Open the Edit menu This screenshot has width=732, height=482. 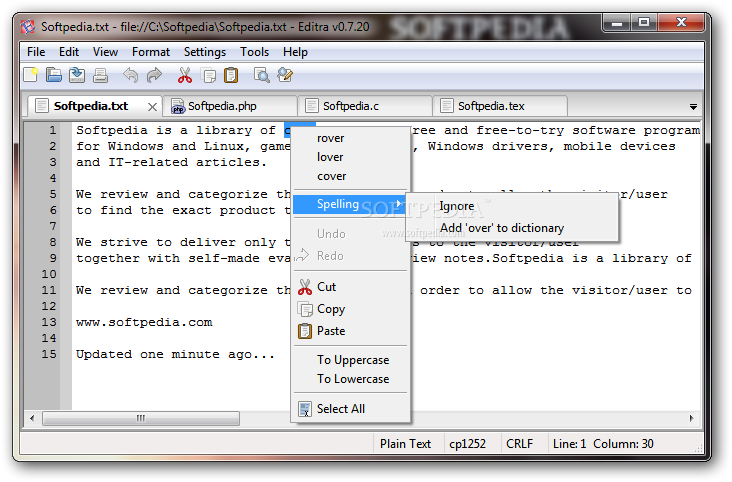click(x=69, y=52)
